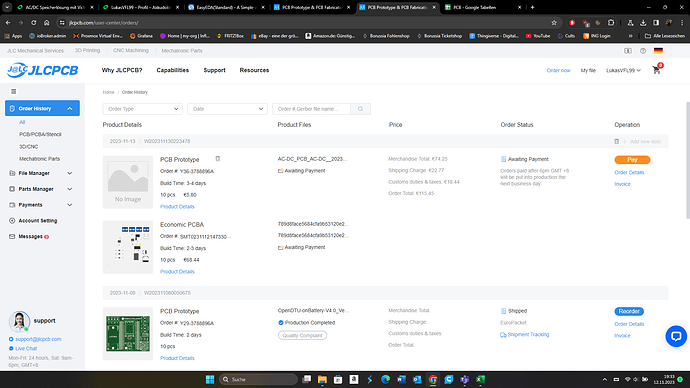Click the browser back arrow
Viewport: 690px width, 388px height.
(8, 22)
